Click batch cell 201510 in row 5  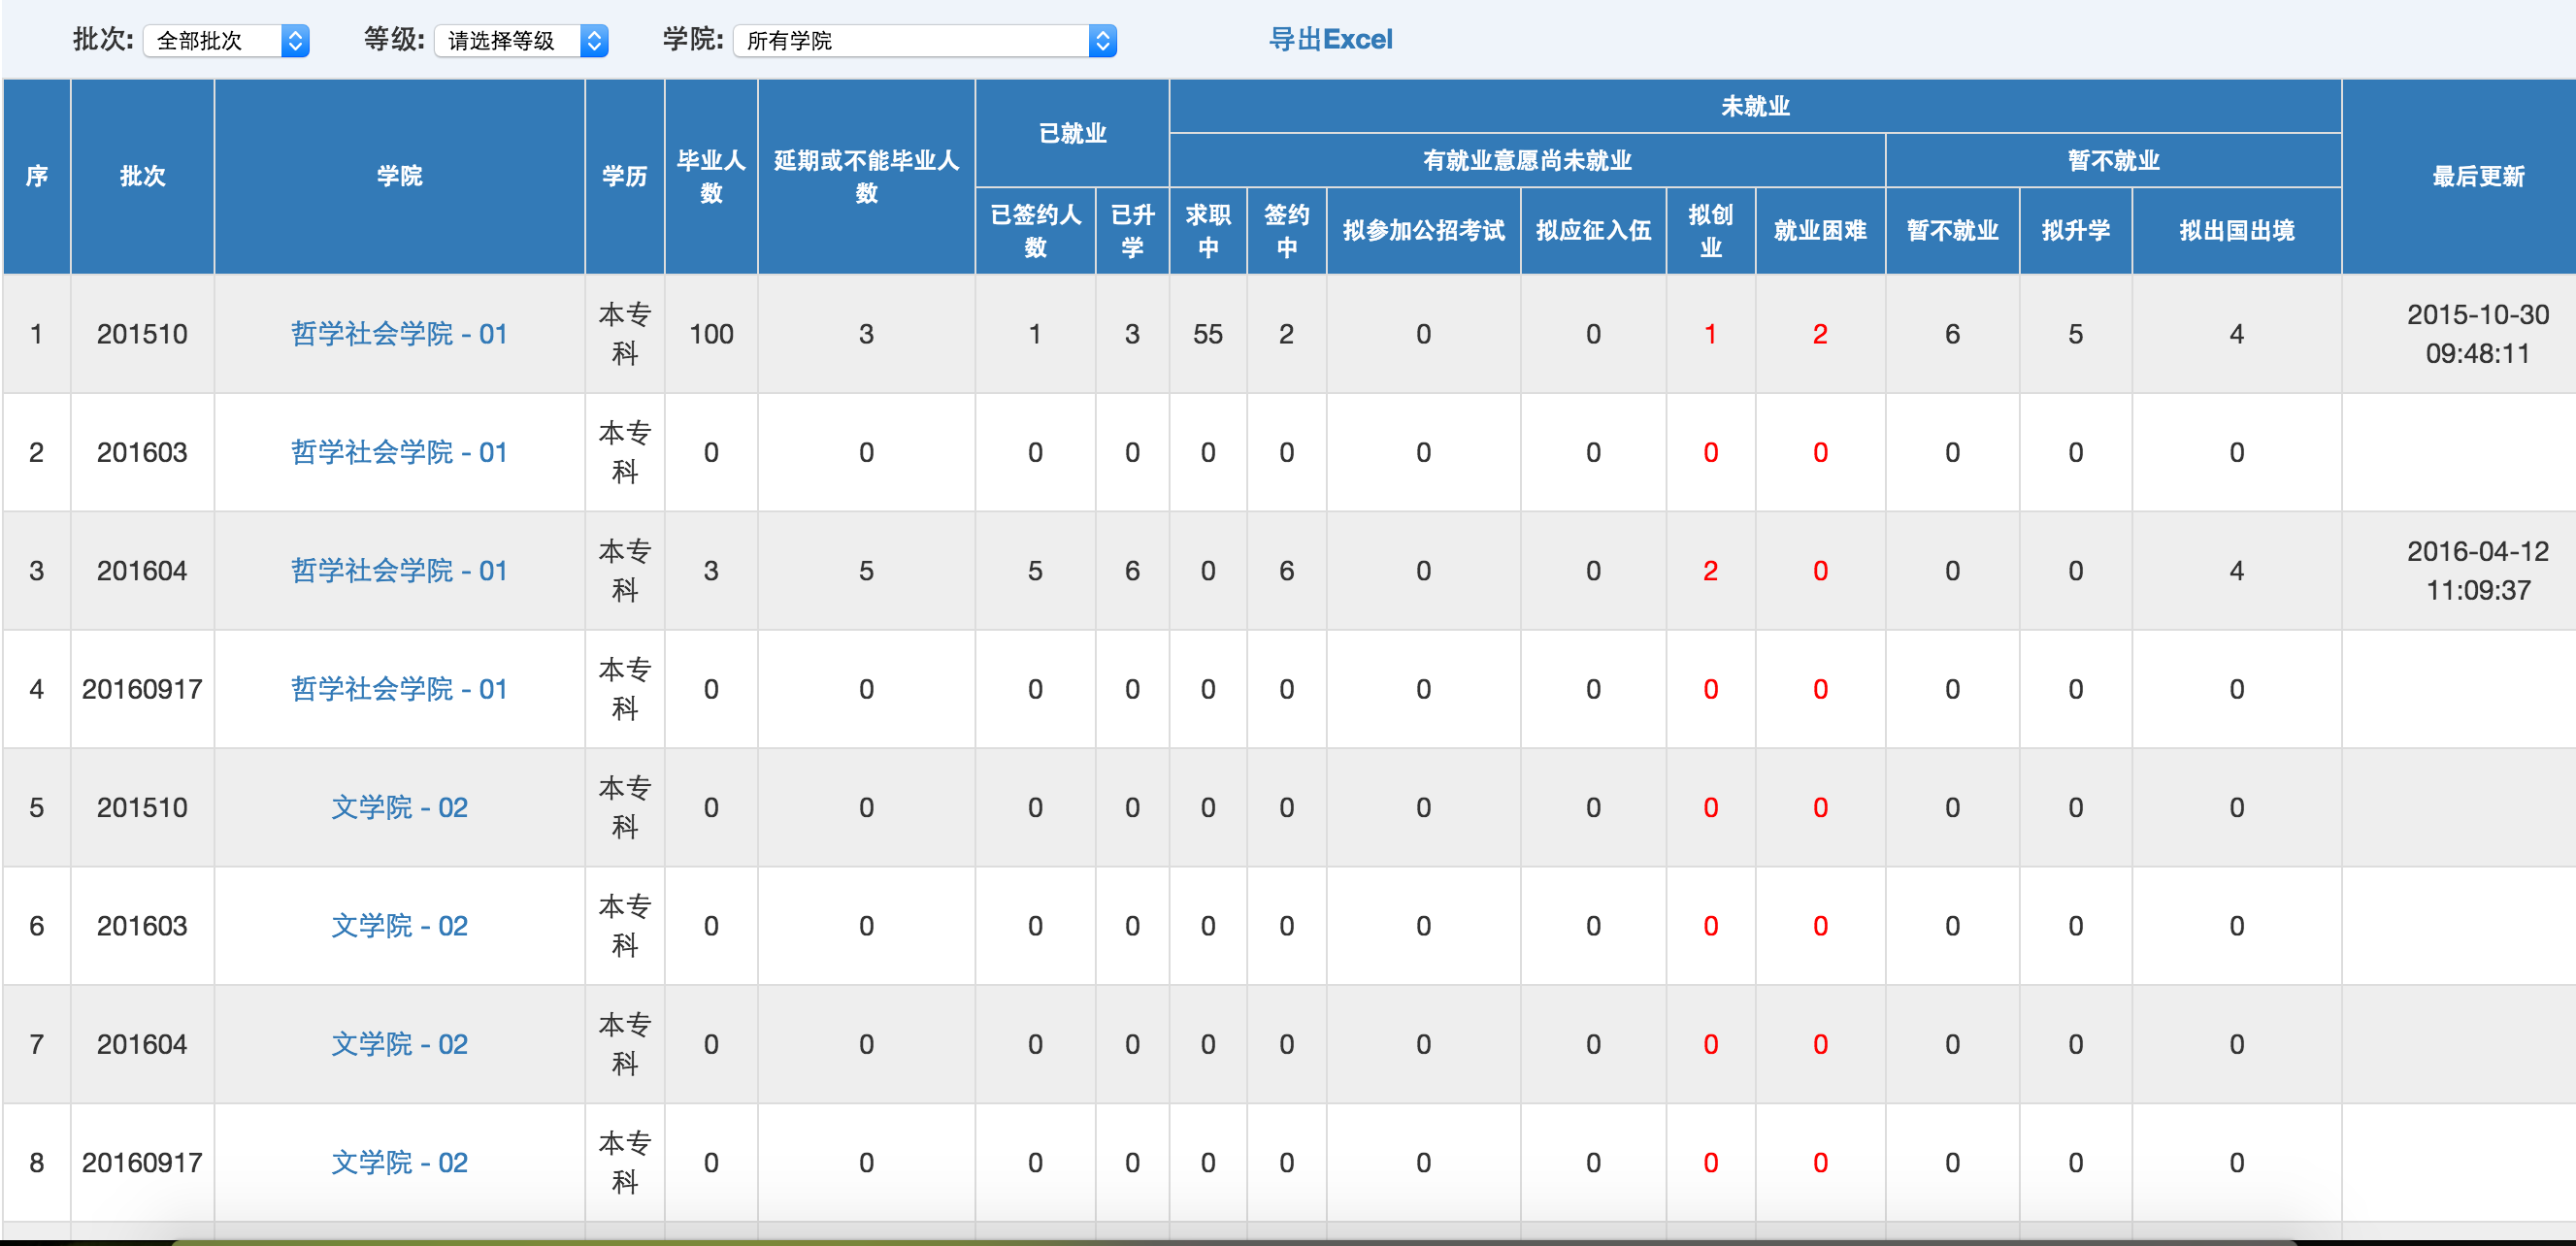click(142, 807)
